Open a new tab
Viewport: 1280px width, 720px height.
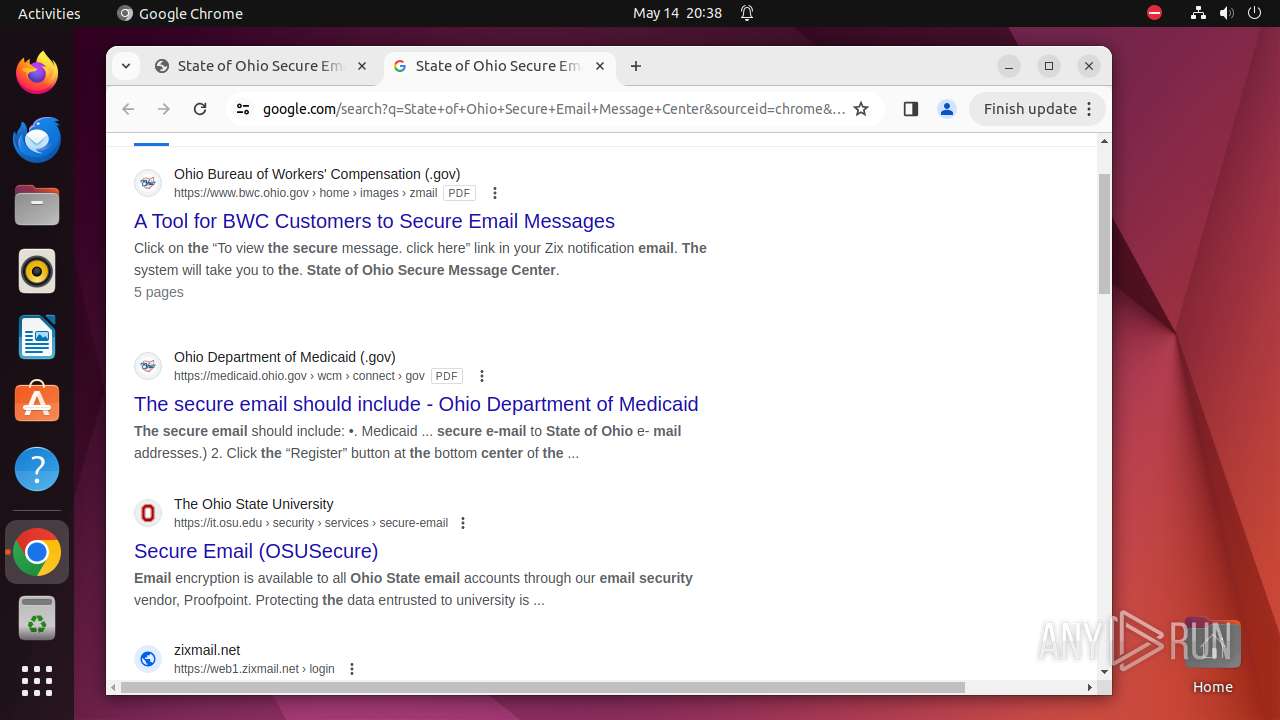pyautogui.click(x=636, y=66)
